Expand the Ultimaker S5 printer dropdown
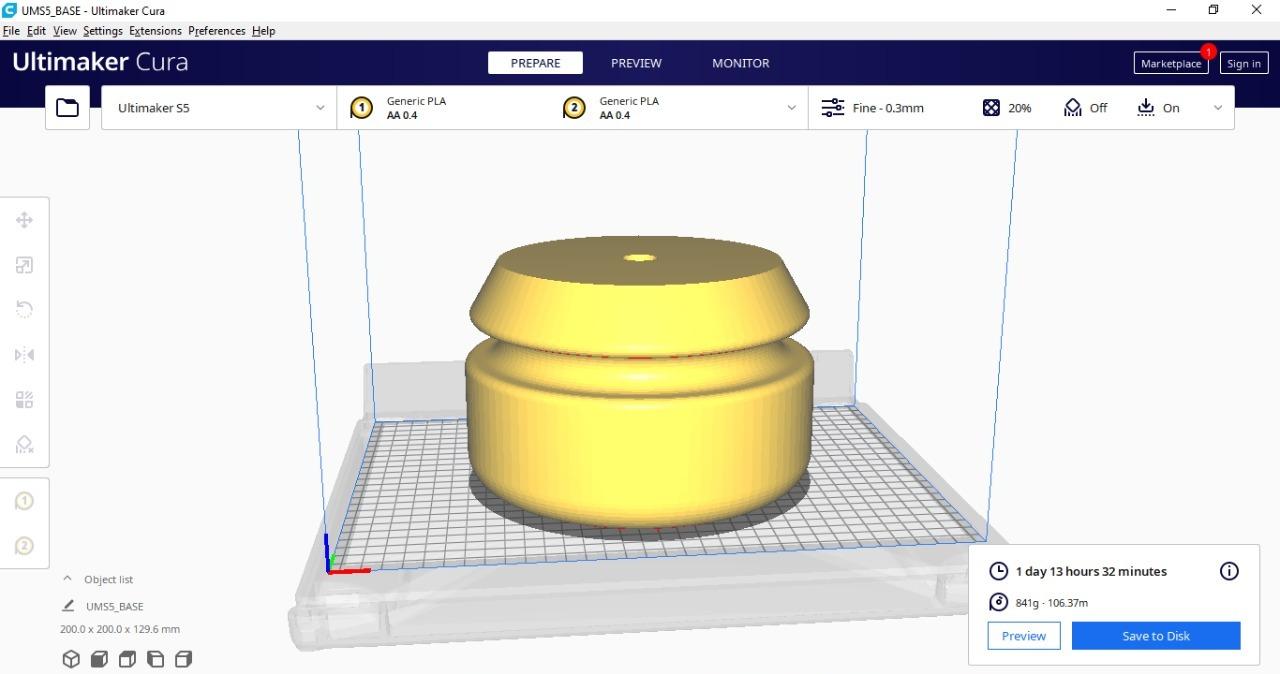Screen dimensions: 1280x674 coord(219,108)
